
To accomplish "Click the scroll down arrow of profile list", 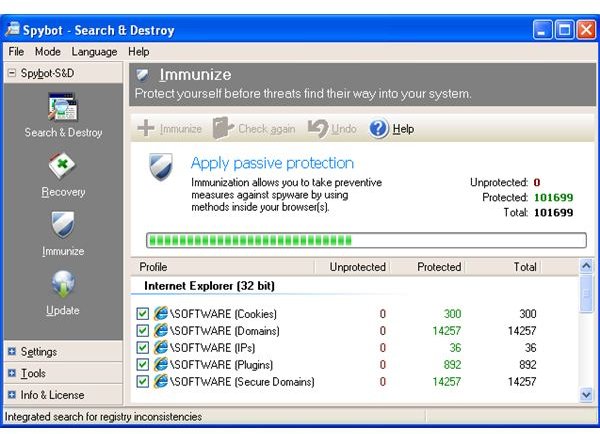I will [x=586, y=394].
